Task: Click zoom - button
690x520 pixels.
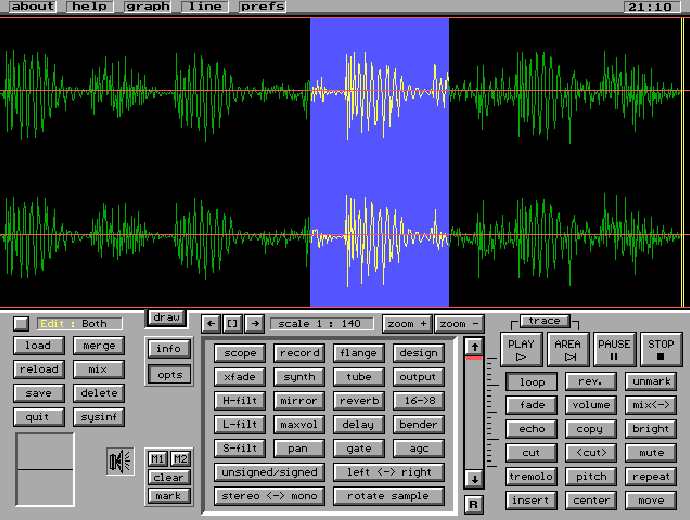Action: [x=459, y=324]
